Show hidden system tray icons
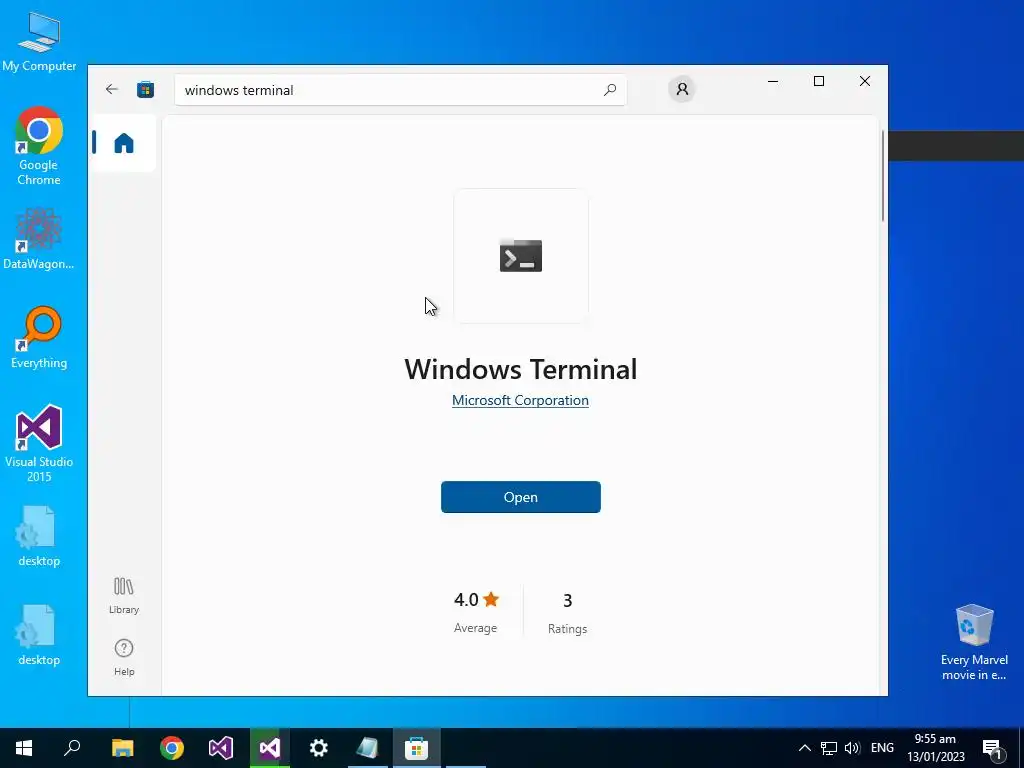 (805, 748)
